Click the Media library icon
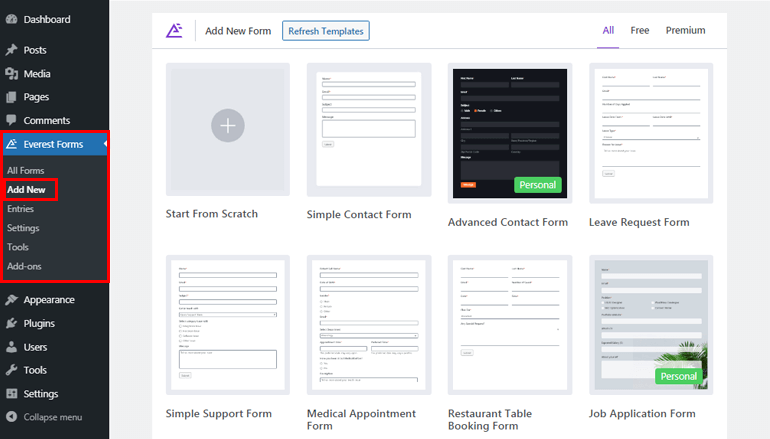The width and height of the screenshot is (770, 439). coord(11,73)
